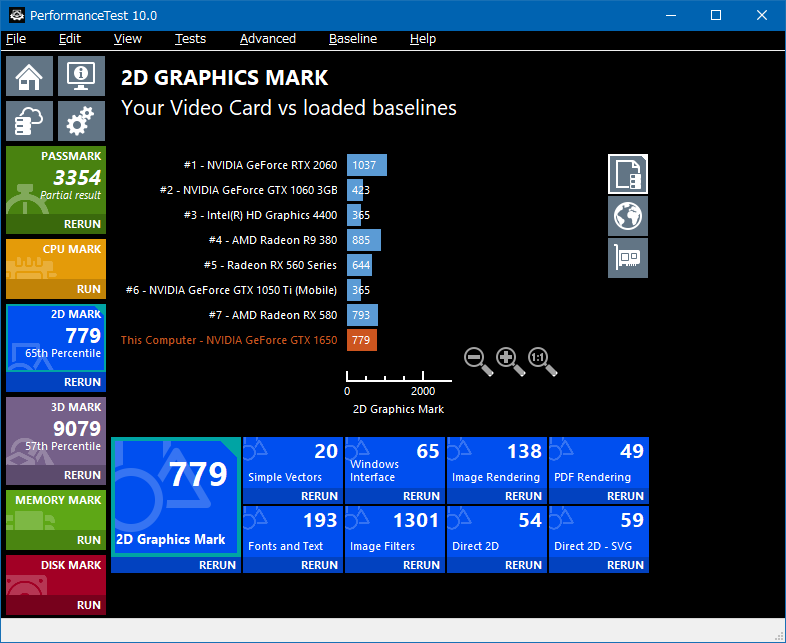Click the export results document icon

pos(628,174)
